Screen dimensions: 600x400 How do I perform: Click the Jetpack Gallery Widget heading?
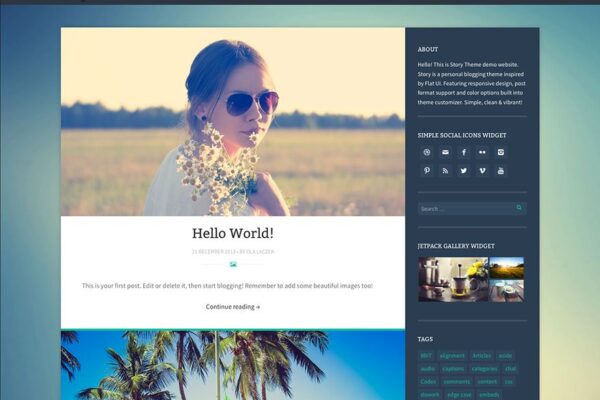[456, 246]
